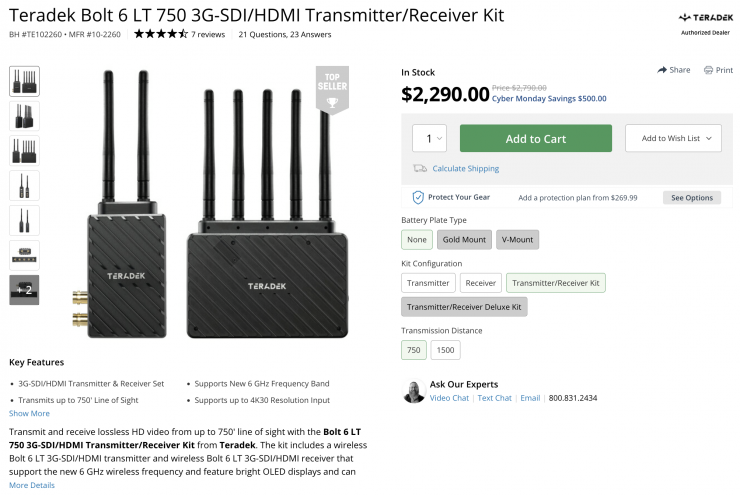Open the +2 more images thumbnail
The image size is (740, 495).
[x=24, y=290]
